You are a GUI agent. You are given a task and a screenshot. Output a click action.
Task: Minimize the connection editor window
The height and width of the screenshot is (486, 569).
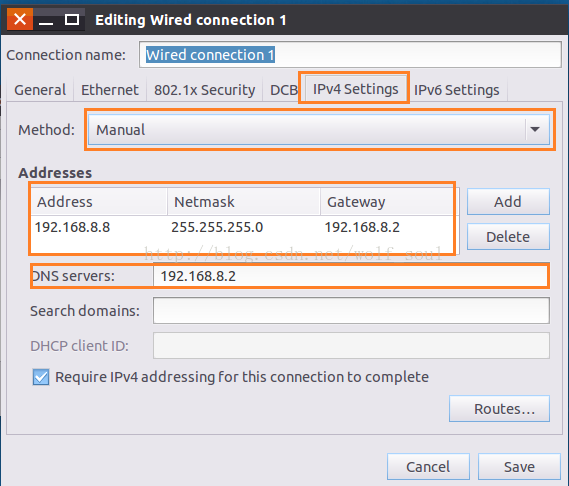[46, 20]
